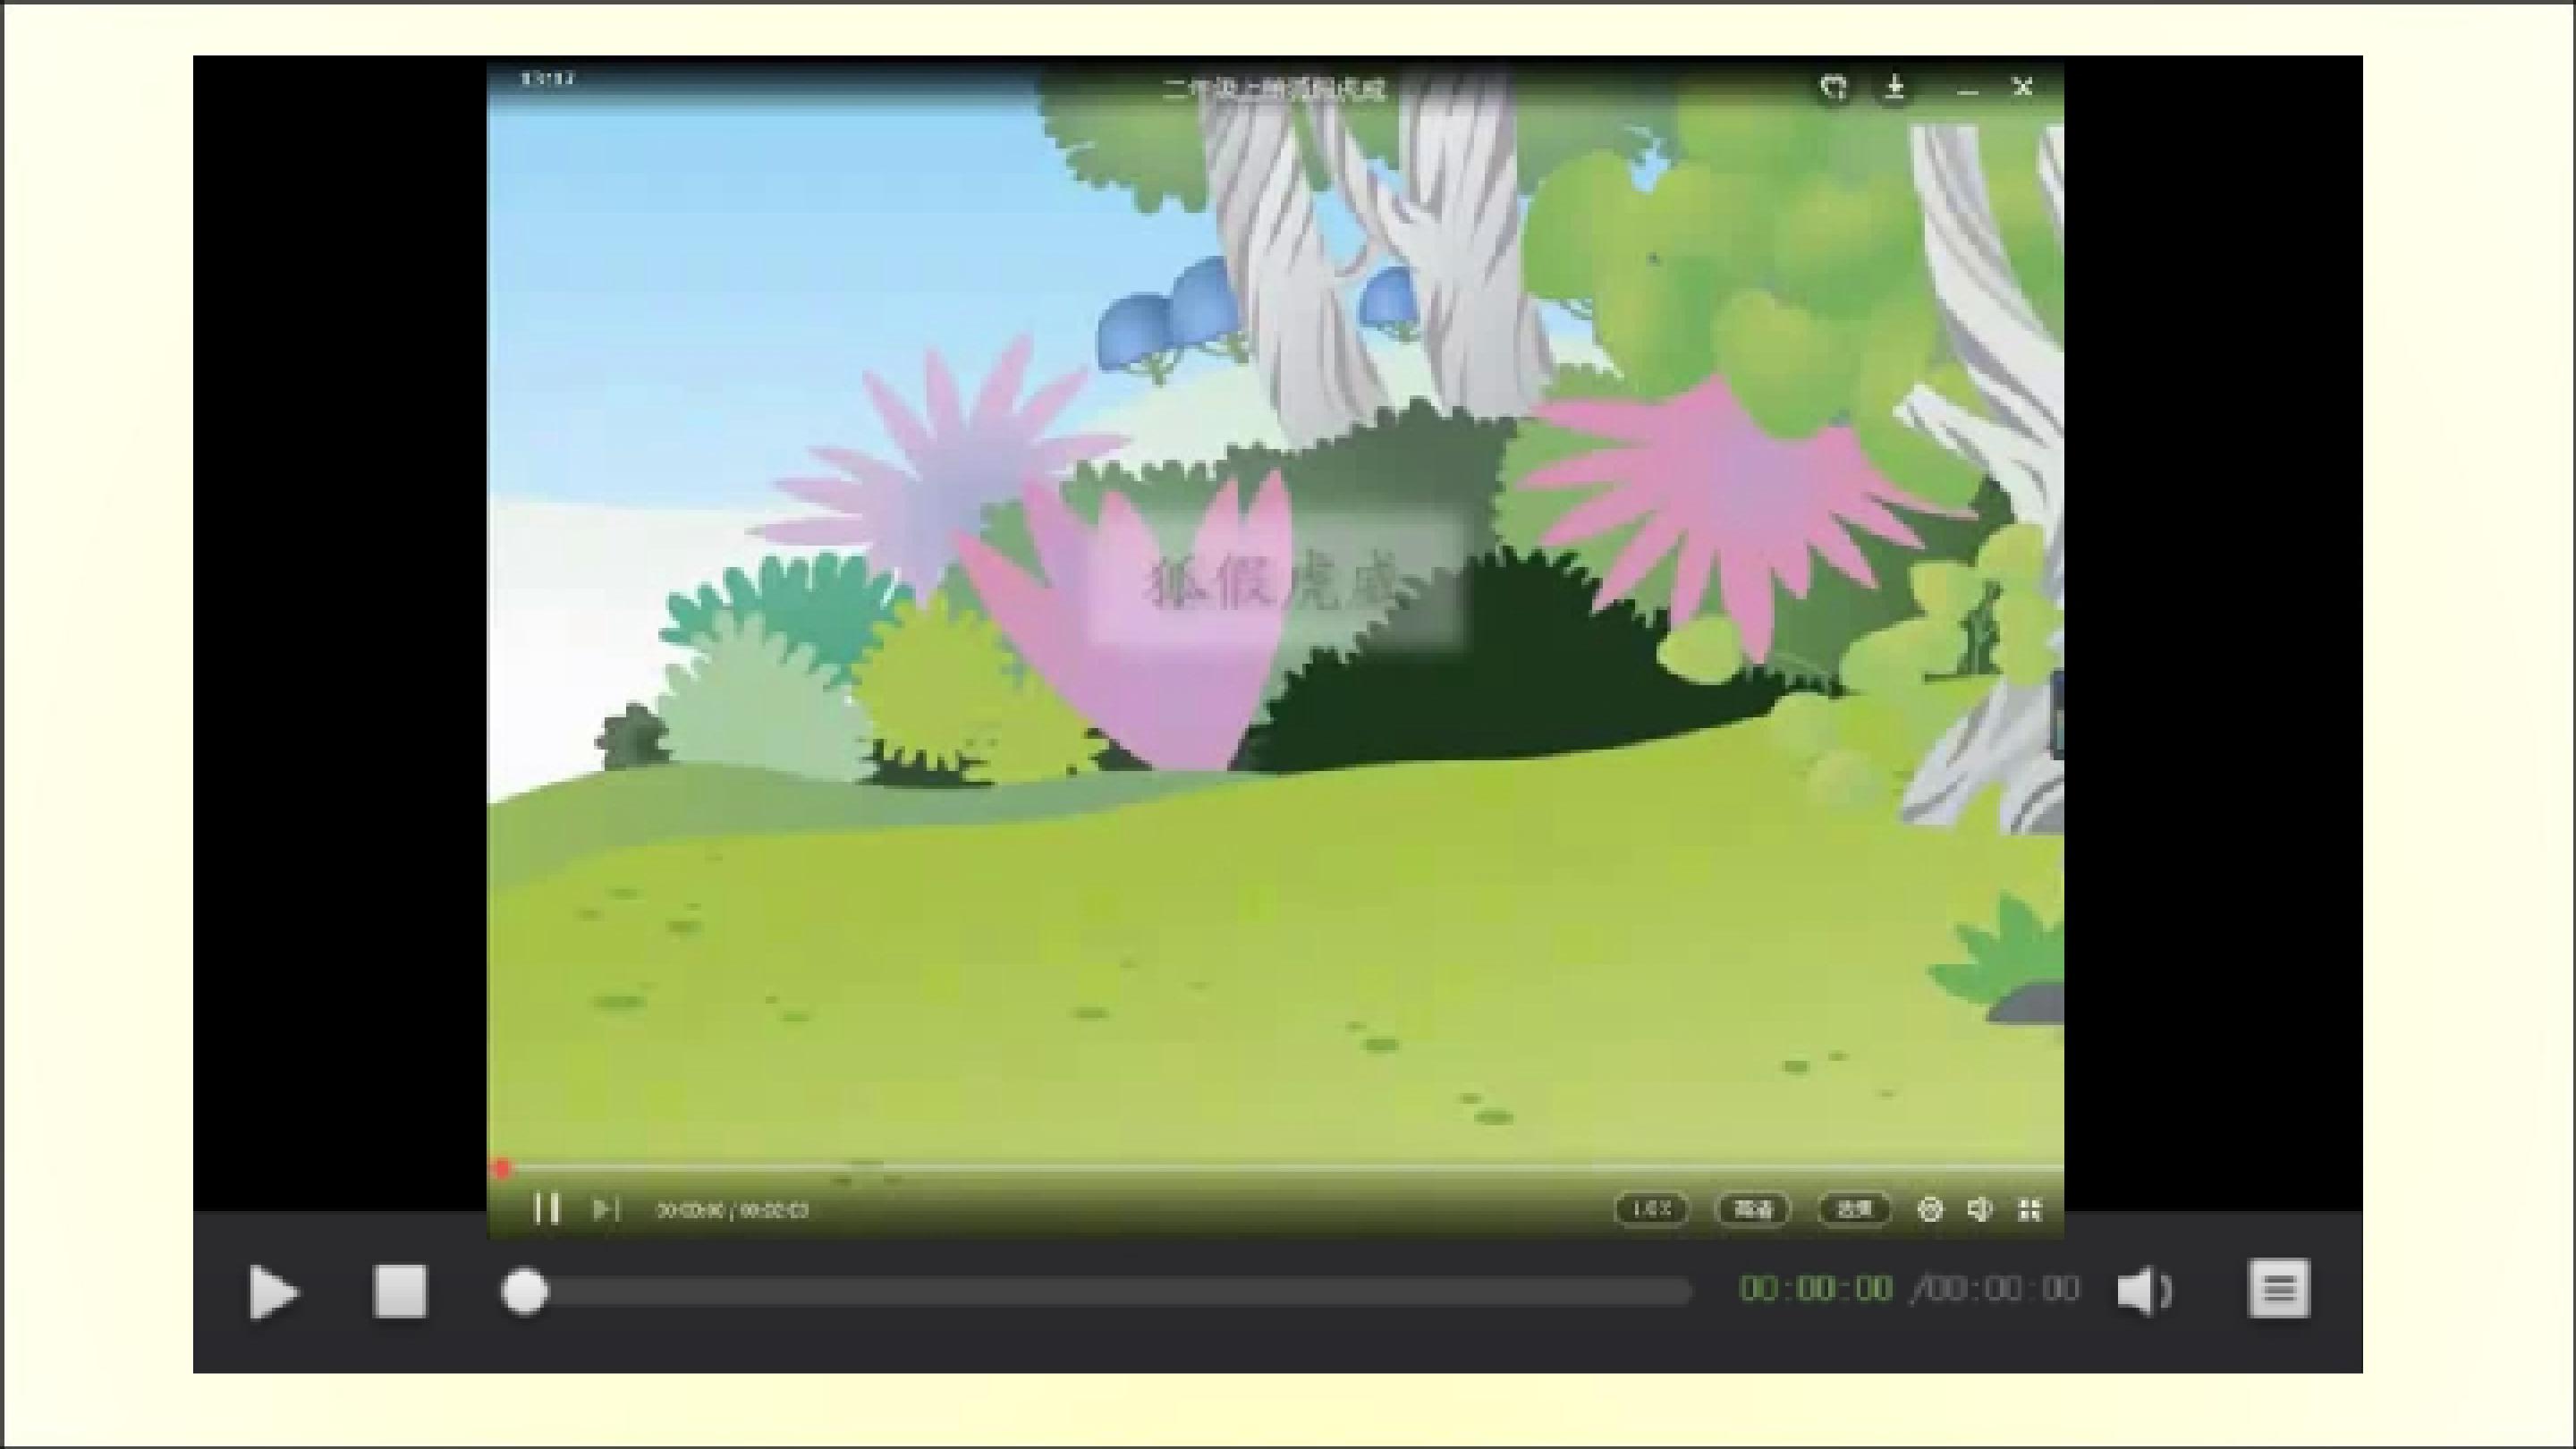Click the square stop button
Viewport: 2576px width, 1449px height.
tap(400, 1291)
